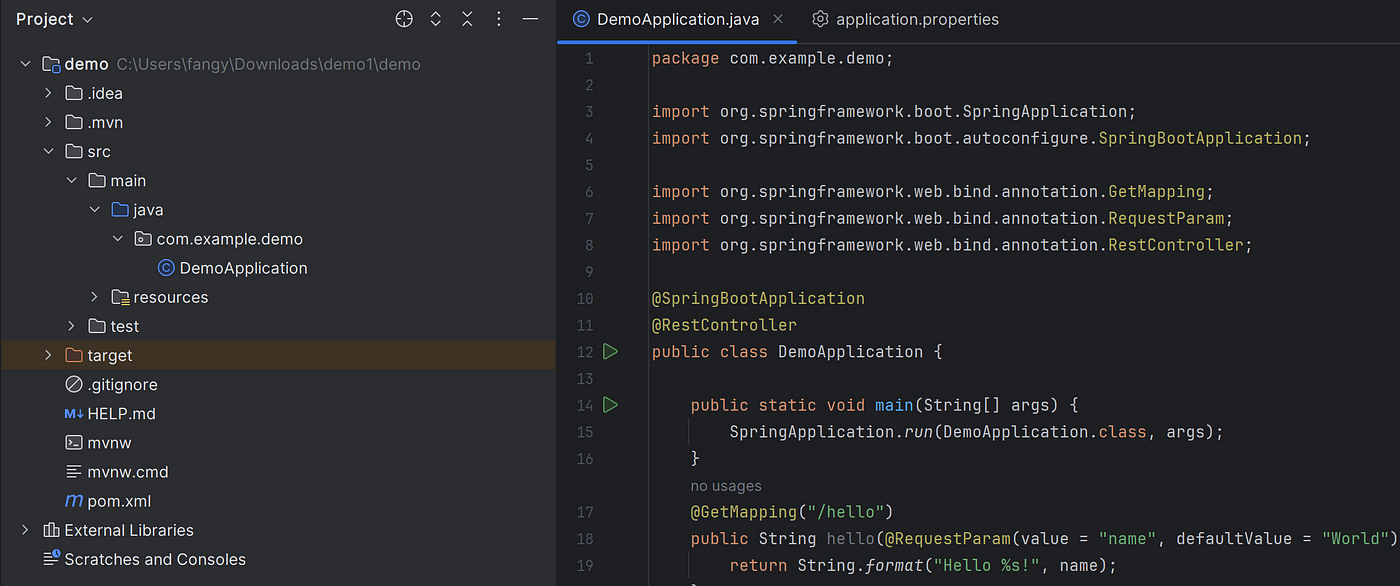
Task: Expand the .idea folder
Action: [x=48, y=93]
